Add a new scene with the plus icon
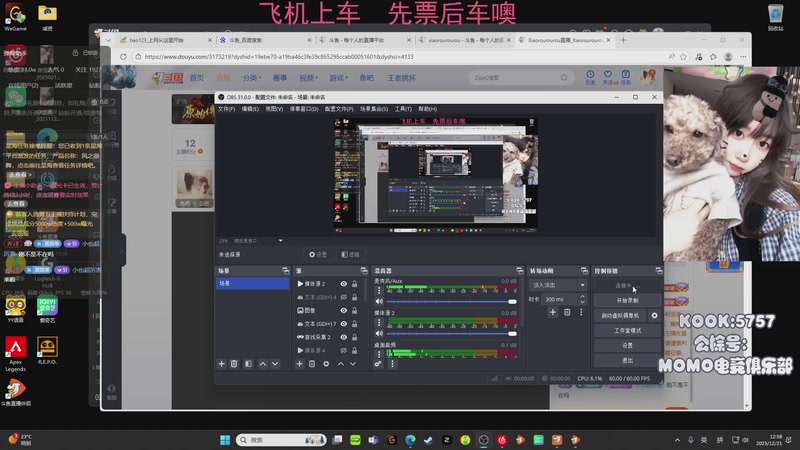This screenshot has height=450, width=800. pos(221,364)
